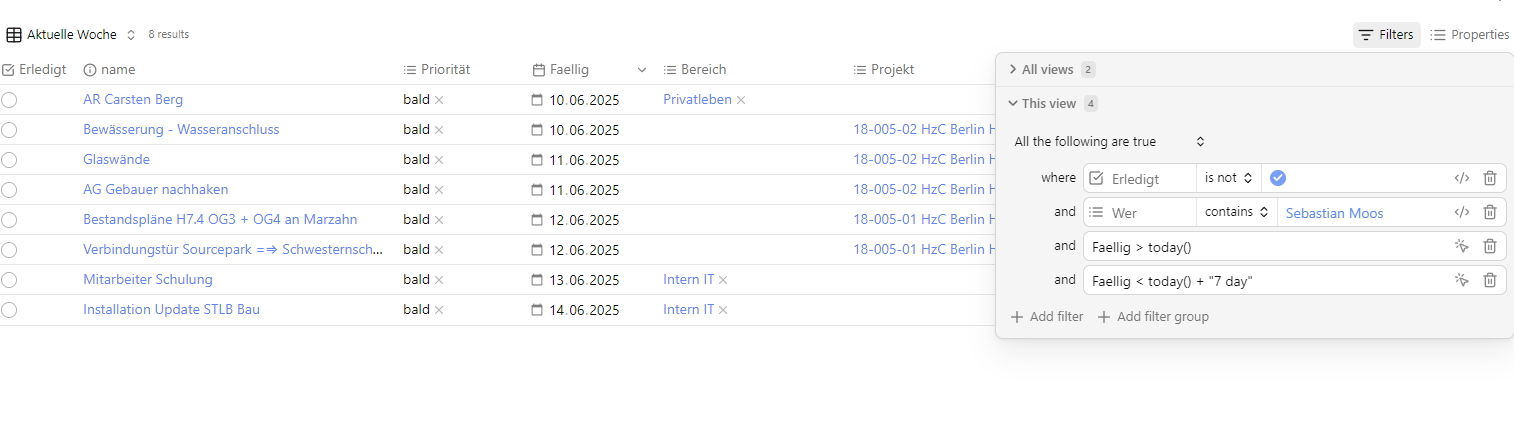Delete the Wer contains filter via trash icon
This screenshot has height=421, width=1514.
click(1489, 212)
